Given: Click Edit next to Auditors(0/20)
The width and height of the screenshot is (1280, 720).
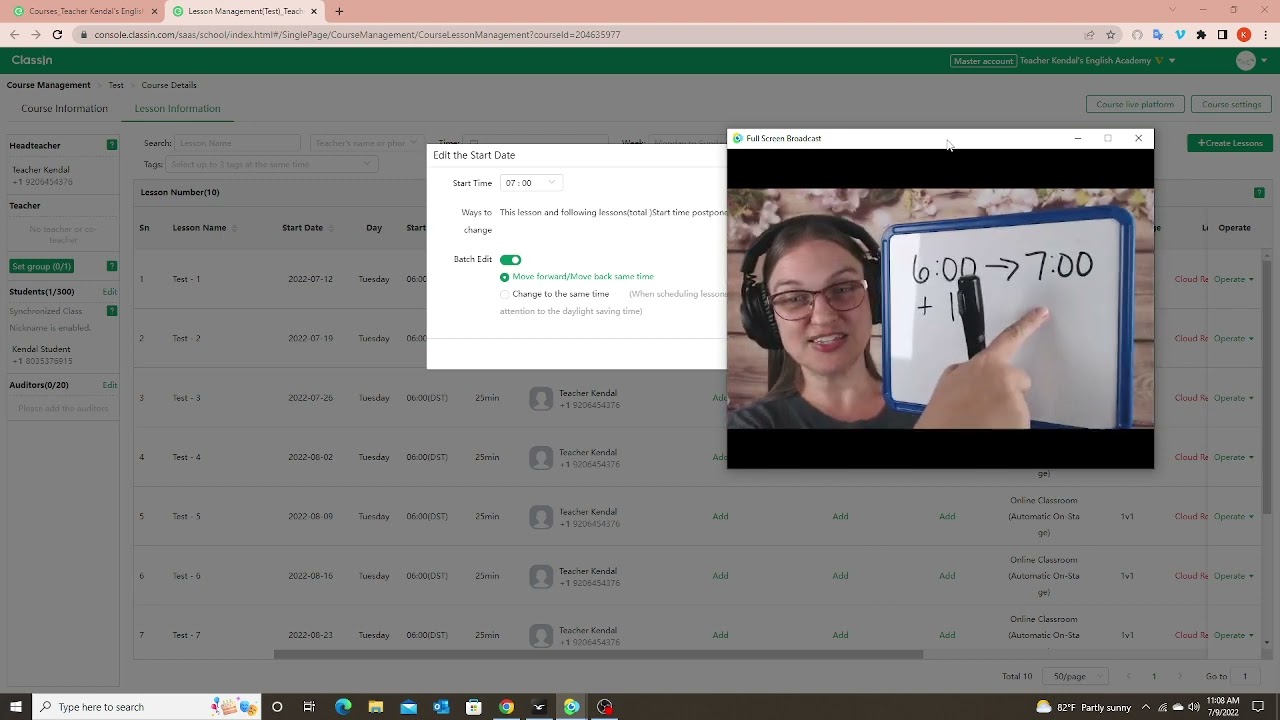Looking at the screenshot, I should (109, 385).
